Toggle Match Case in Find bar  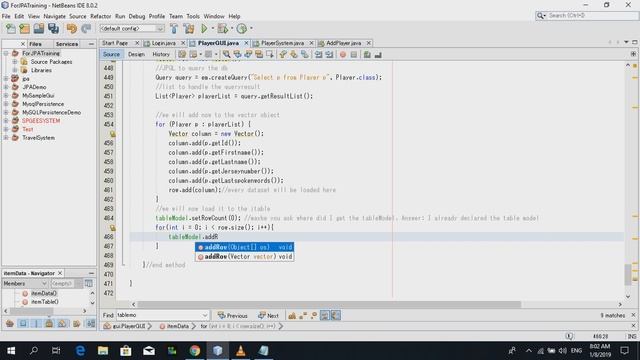point(292,316)
